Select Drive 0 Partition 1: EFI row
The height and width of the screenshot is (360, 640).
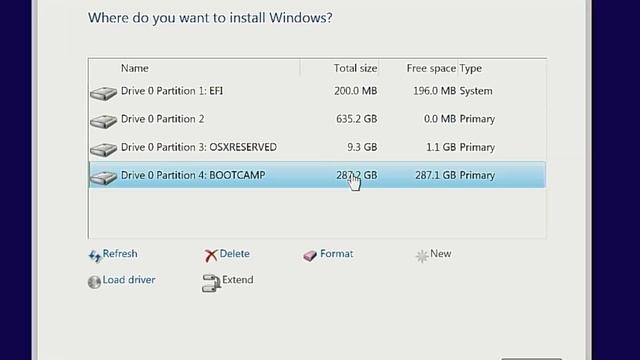click(x=317, y=91)
